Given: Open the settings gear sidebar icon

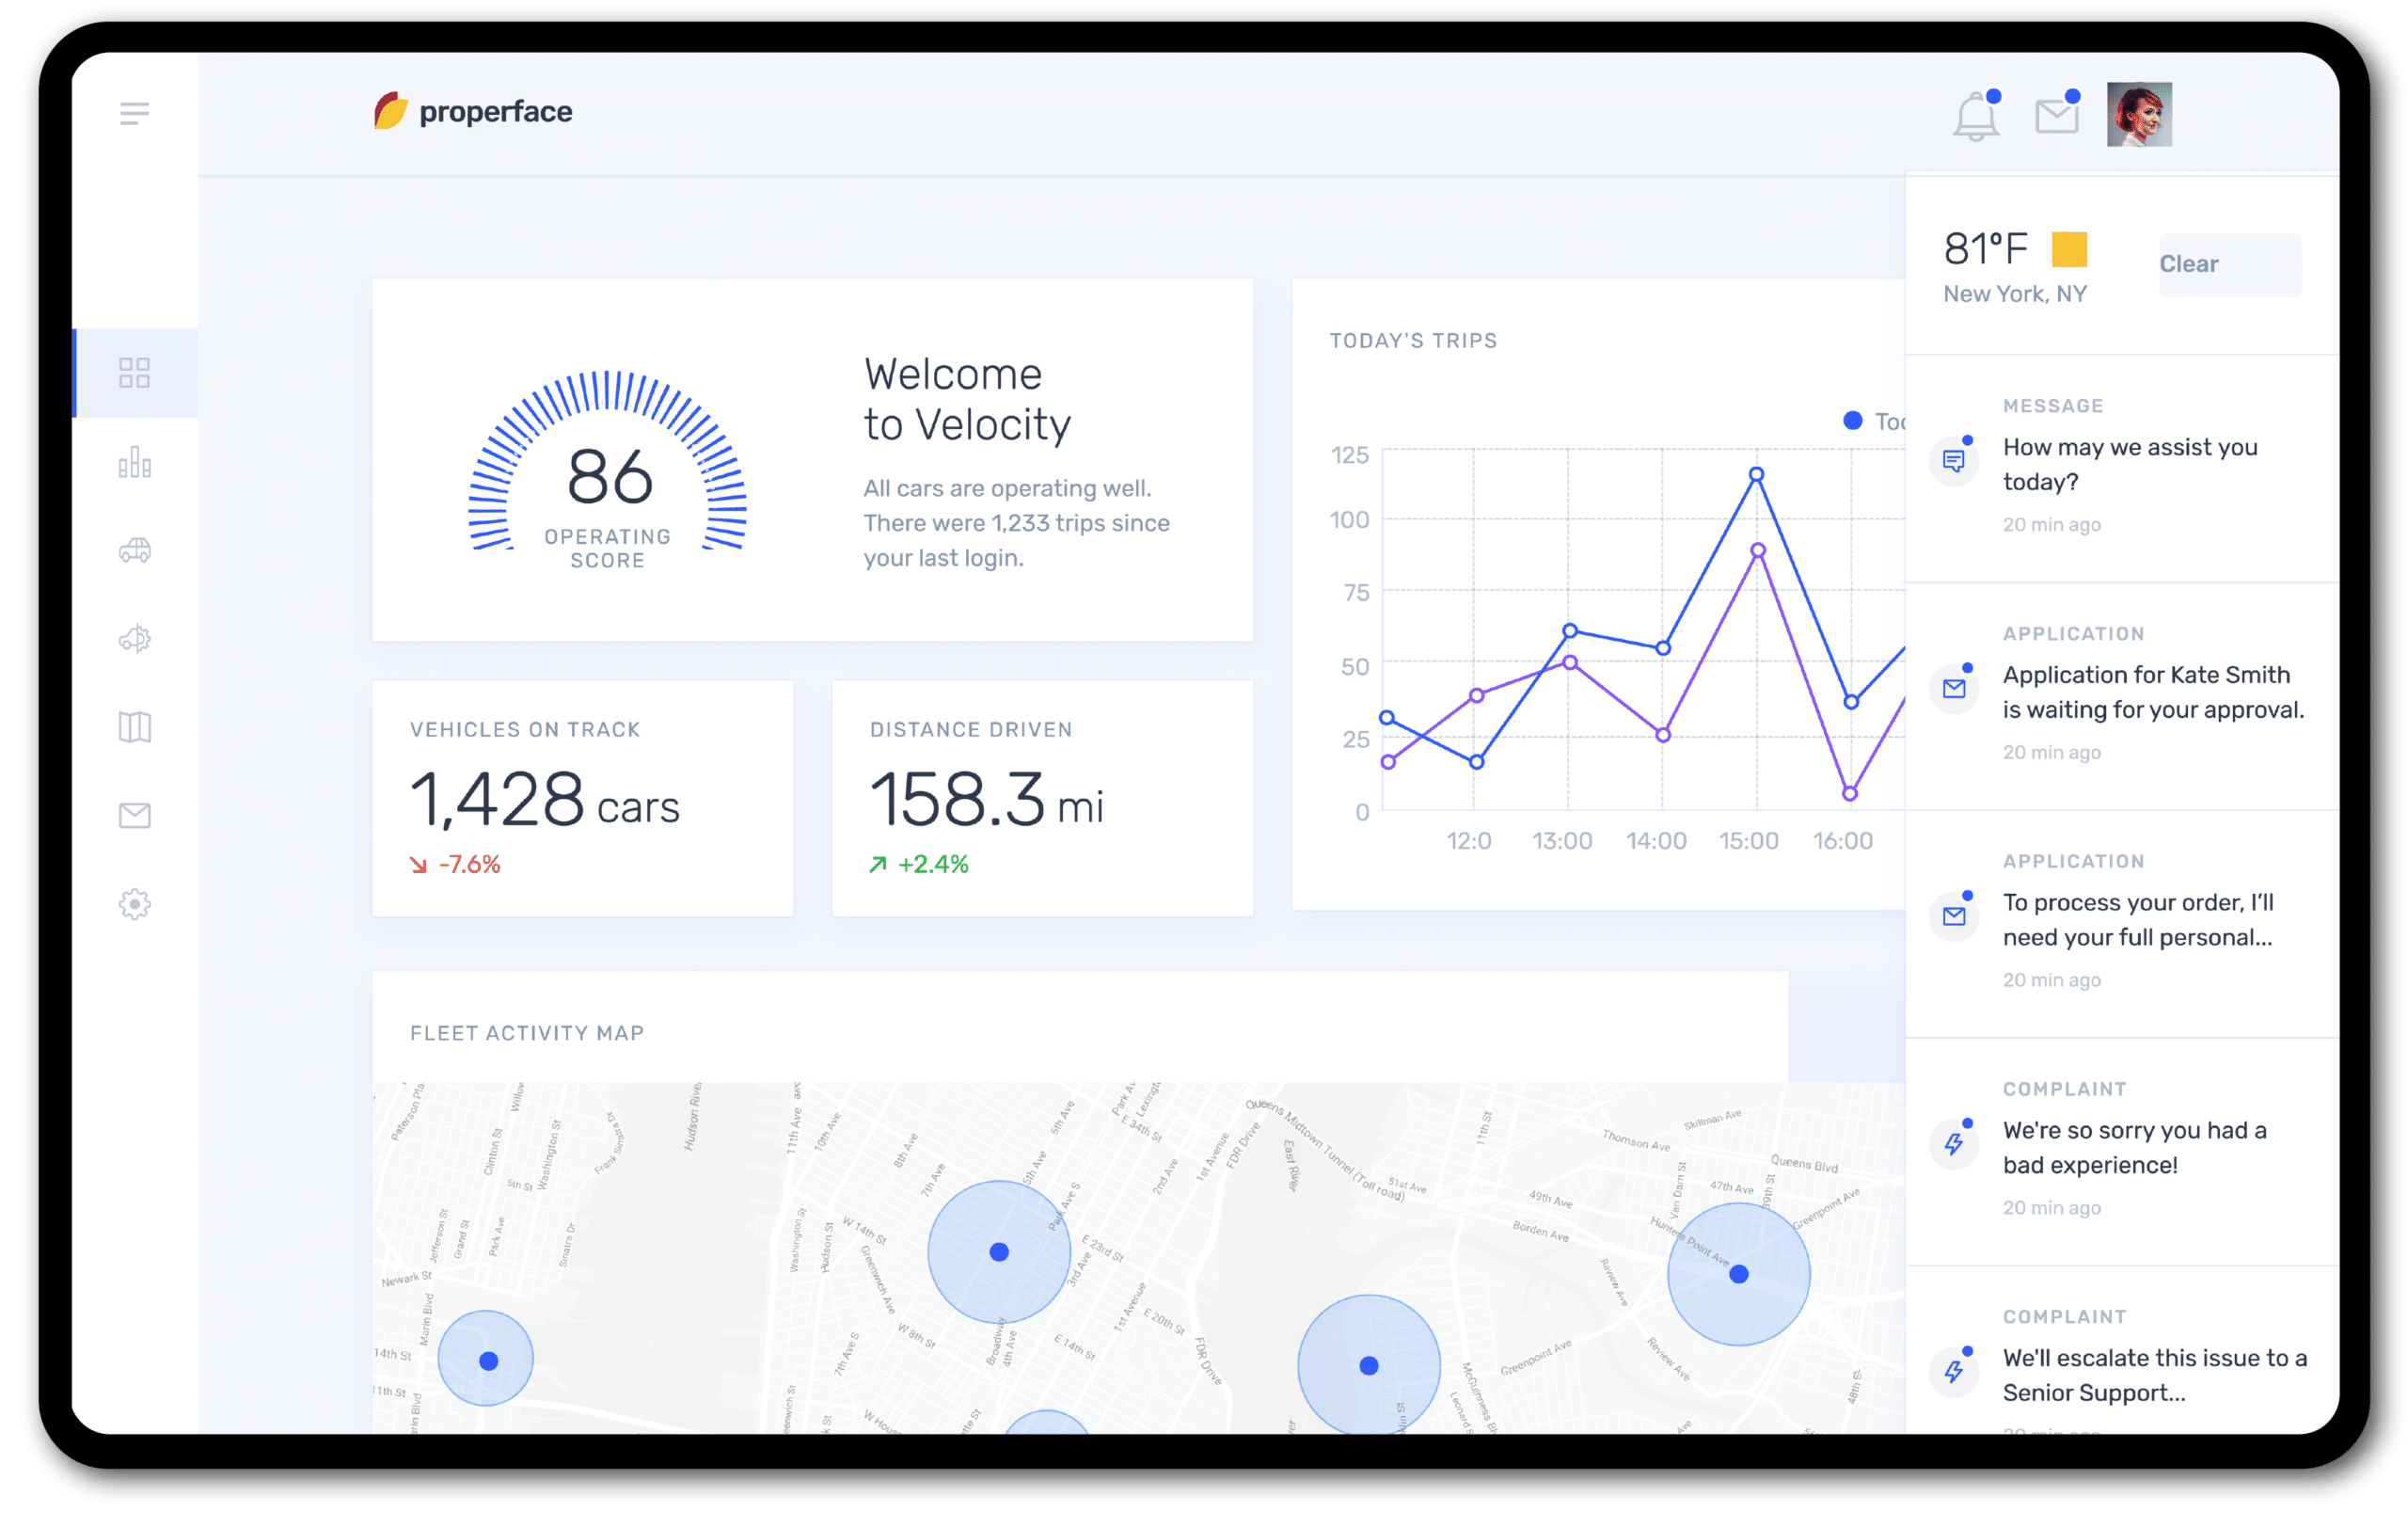Looking at the screenshot, I should click(x=134, y=904).
